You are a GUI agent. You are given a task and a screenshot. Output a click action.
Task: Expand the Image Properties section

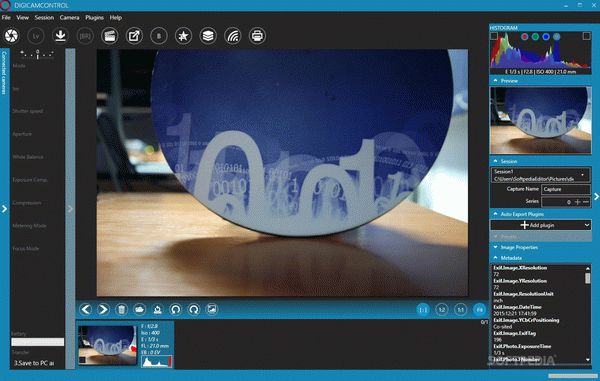coord(540,247)
